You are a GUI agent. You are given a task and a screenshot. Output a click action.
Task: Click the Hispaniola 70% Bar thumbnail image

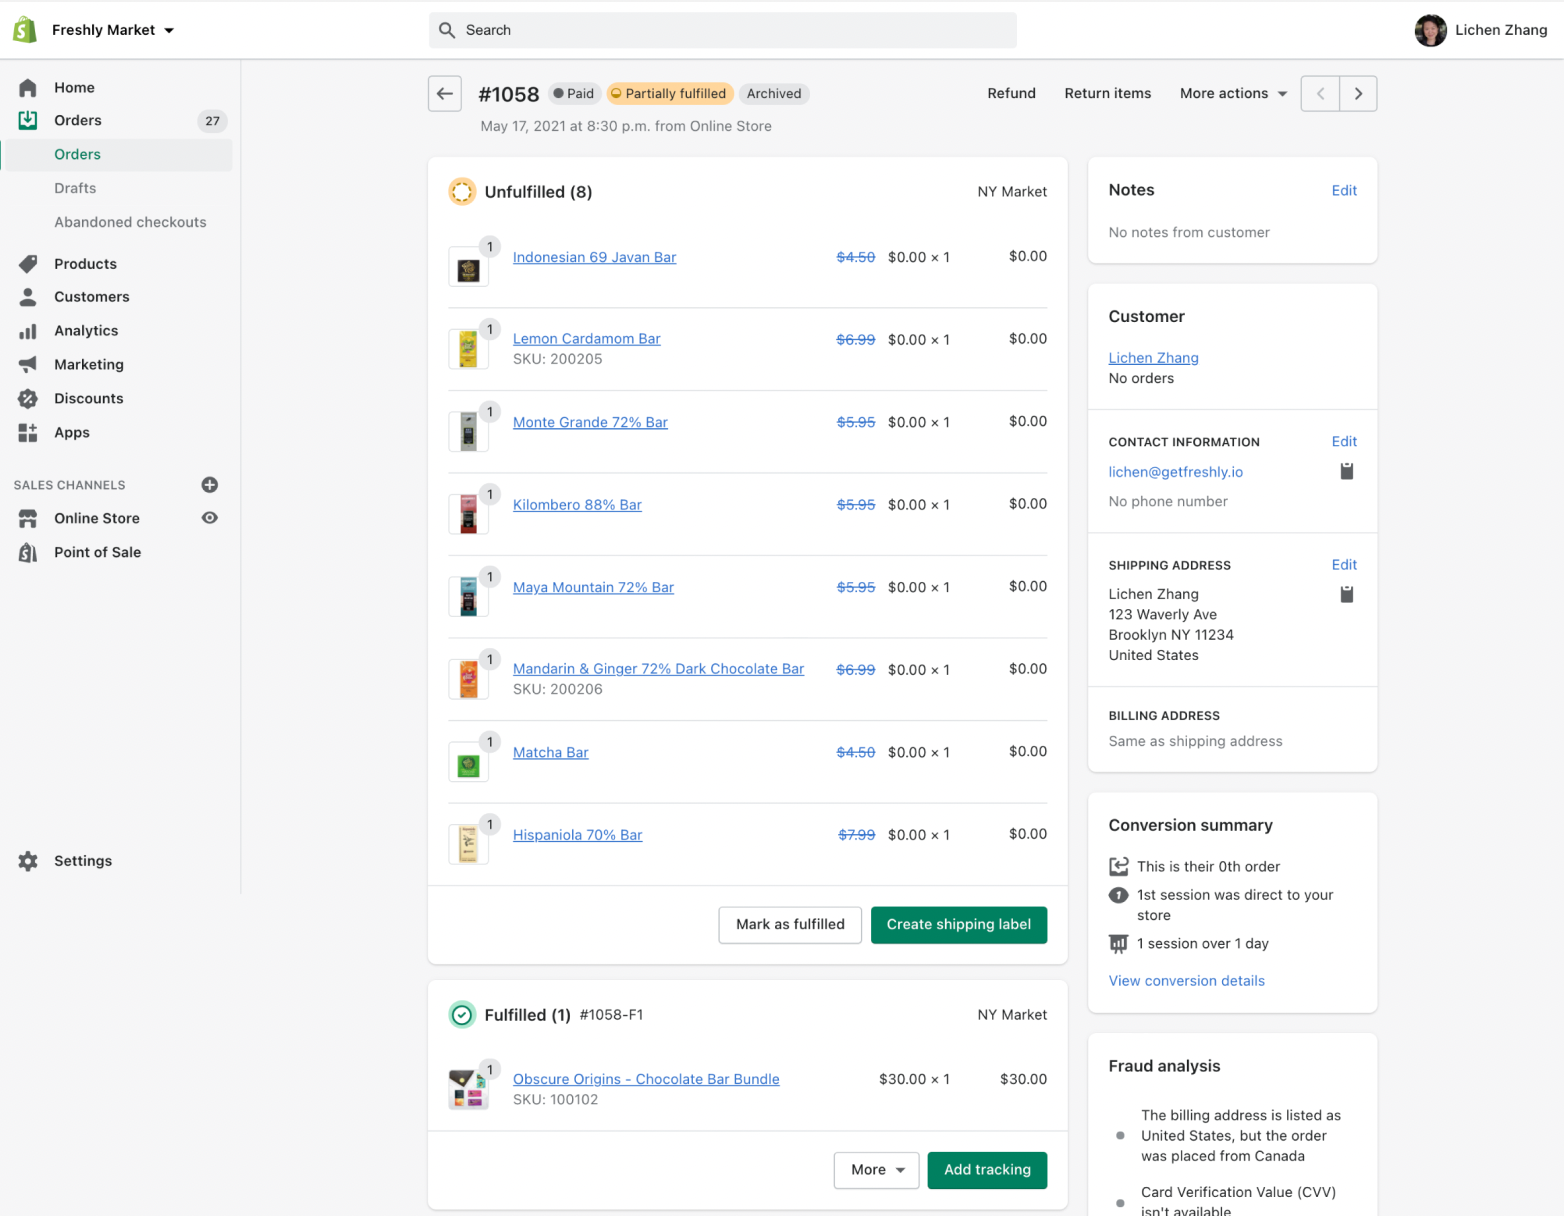[468, 845]
